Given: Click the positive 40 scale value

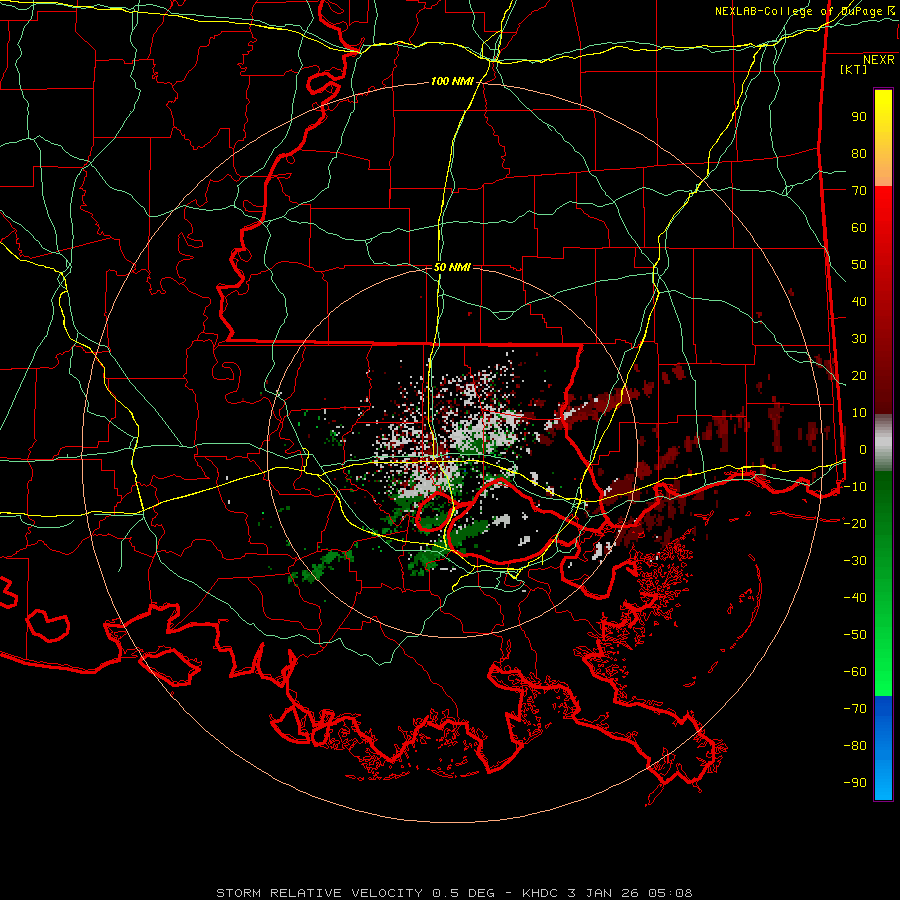Looking at the screenshot, I should (x=859, y=301).
